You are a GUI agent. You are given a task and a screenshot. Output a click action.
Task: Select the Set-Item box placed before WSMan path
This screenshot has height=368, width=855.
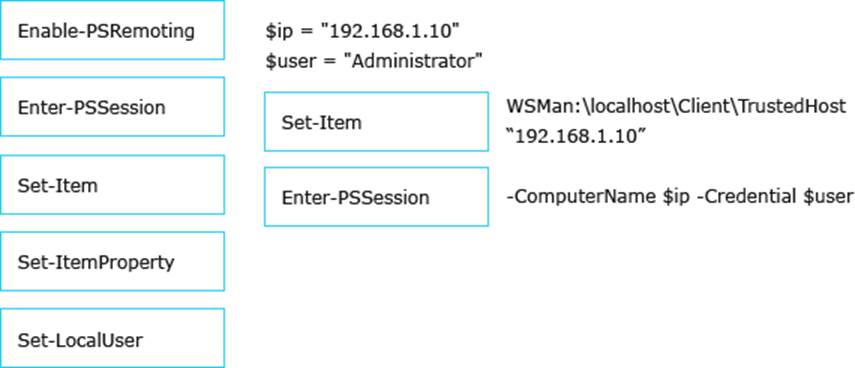[x=376, y=122]
